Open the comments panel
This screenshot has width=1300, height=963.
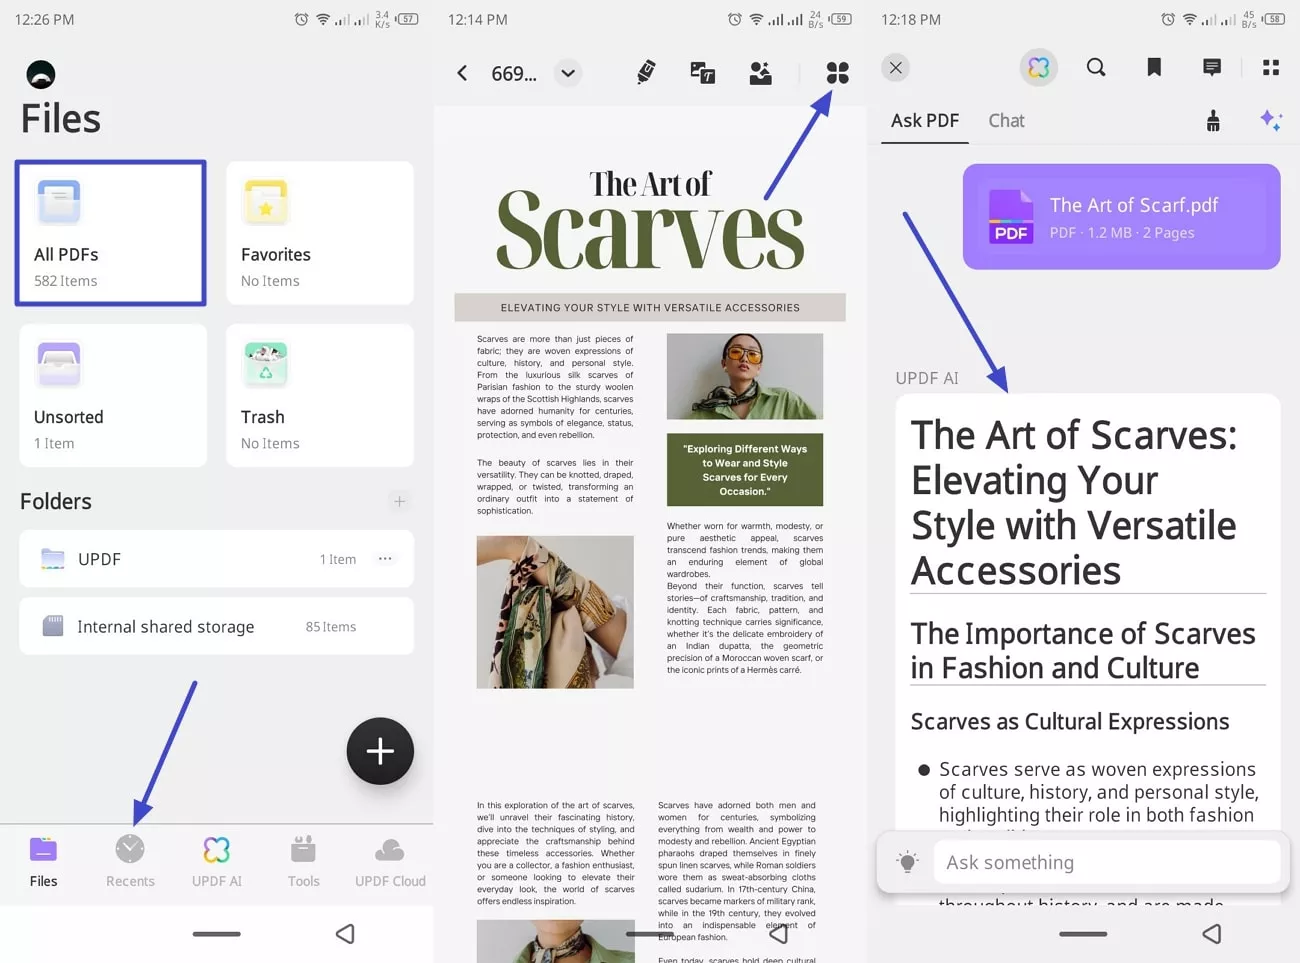(x=1211, y=67)
